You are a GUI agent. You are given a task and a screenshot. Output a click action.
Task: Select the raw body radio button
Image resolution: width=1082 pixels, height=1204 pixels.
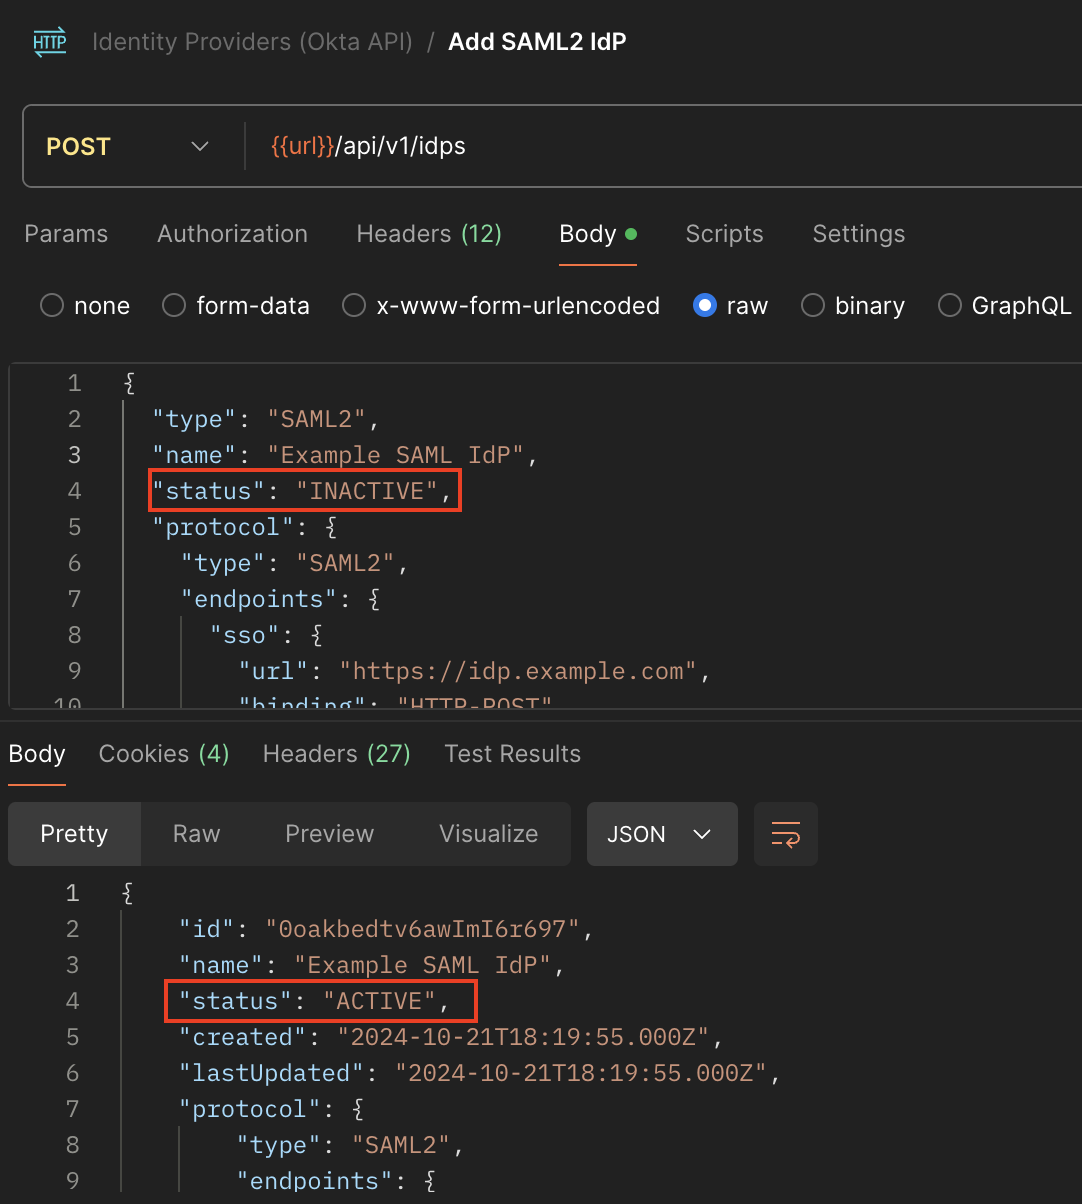(705, 306)
